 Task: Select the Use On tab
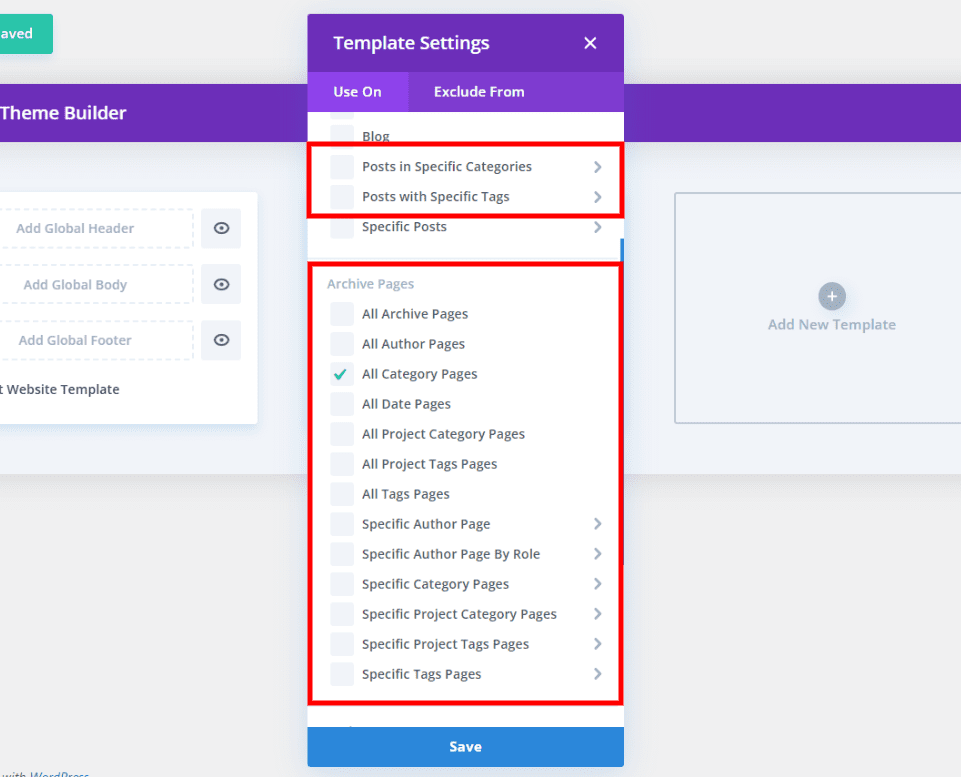point(357,91)
